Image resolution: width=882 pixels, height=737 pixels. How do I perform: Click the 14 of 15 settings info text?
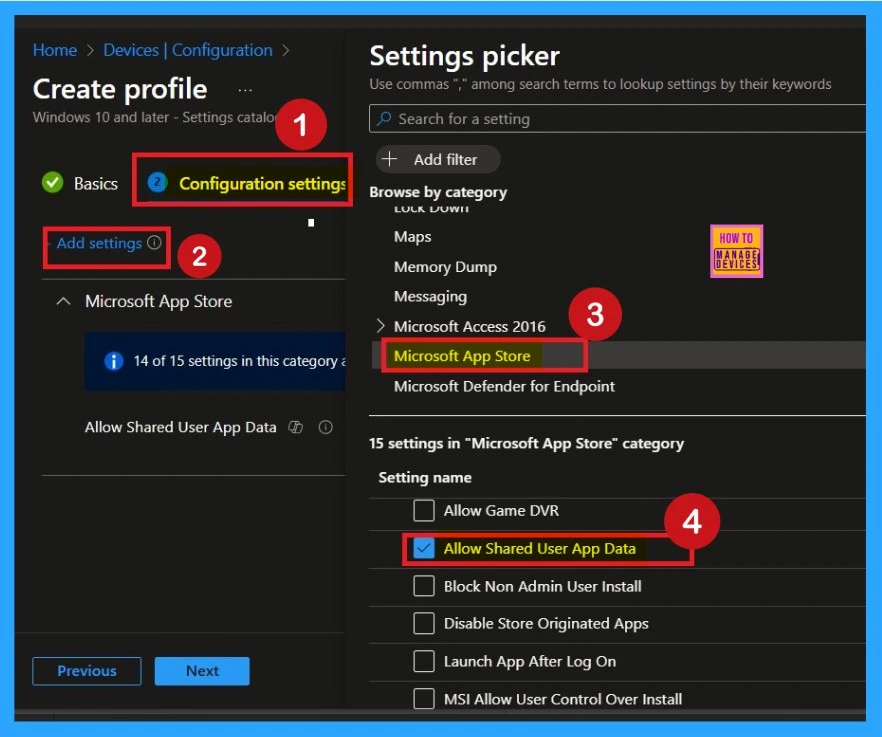(x=240, y=361)
